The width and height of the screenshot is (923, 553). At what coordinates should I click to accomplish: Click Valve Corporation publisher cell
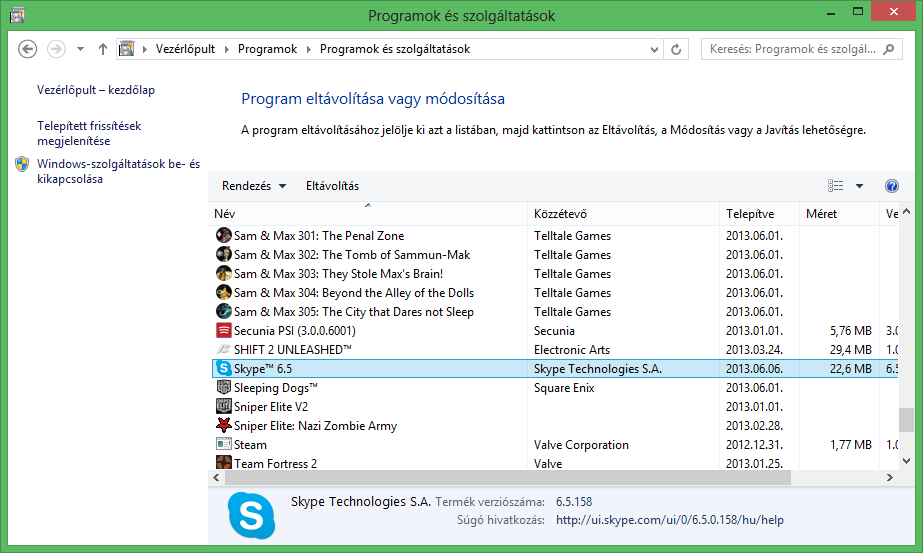tap(581, 445)
